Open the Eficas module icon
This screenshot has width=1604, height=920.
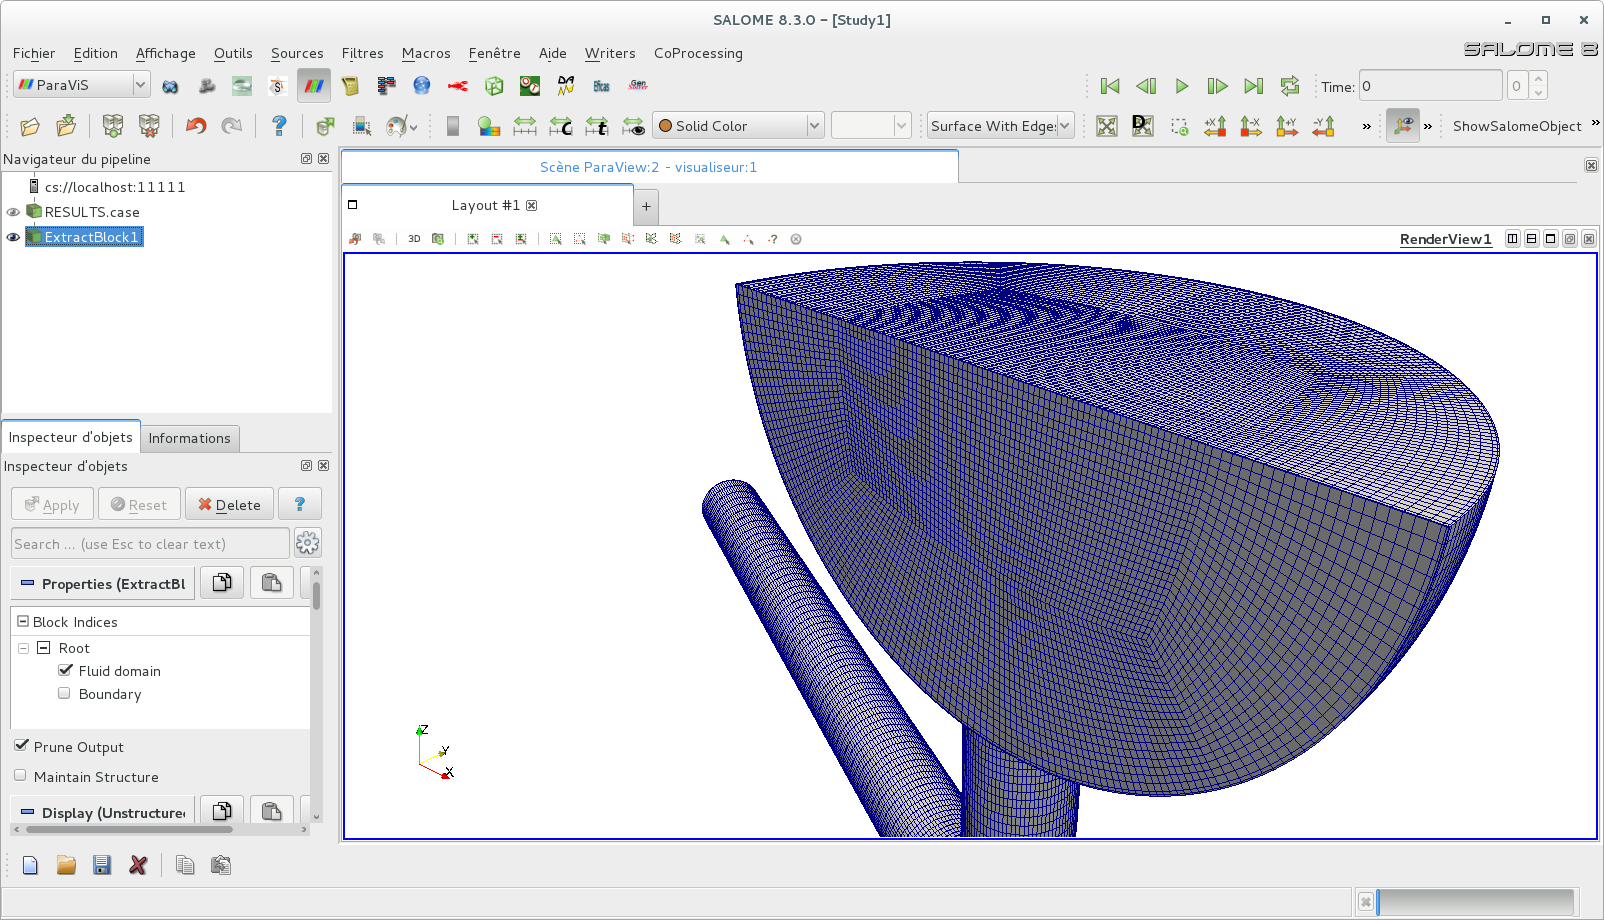click(x=602, y=86)
